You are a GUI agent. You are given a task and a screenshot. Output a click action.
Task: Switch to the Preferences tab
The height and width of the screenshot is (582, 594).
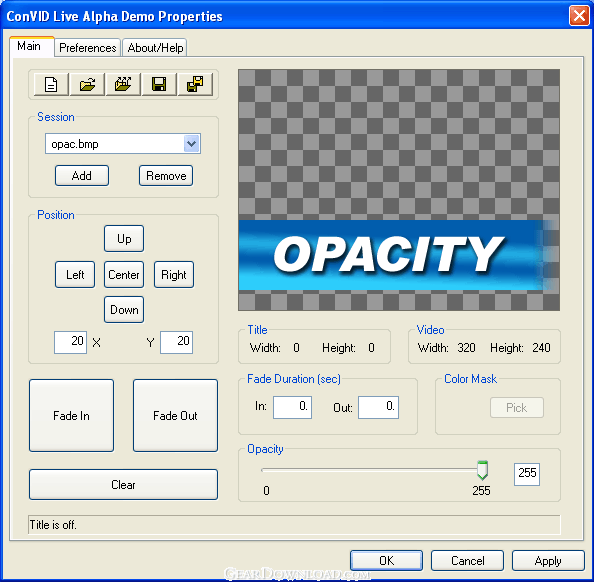pos(88,48)
